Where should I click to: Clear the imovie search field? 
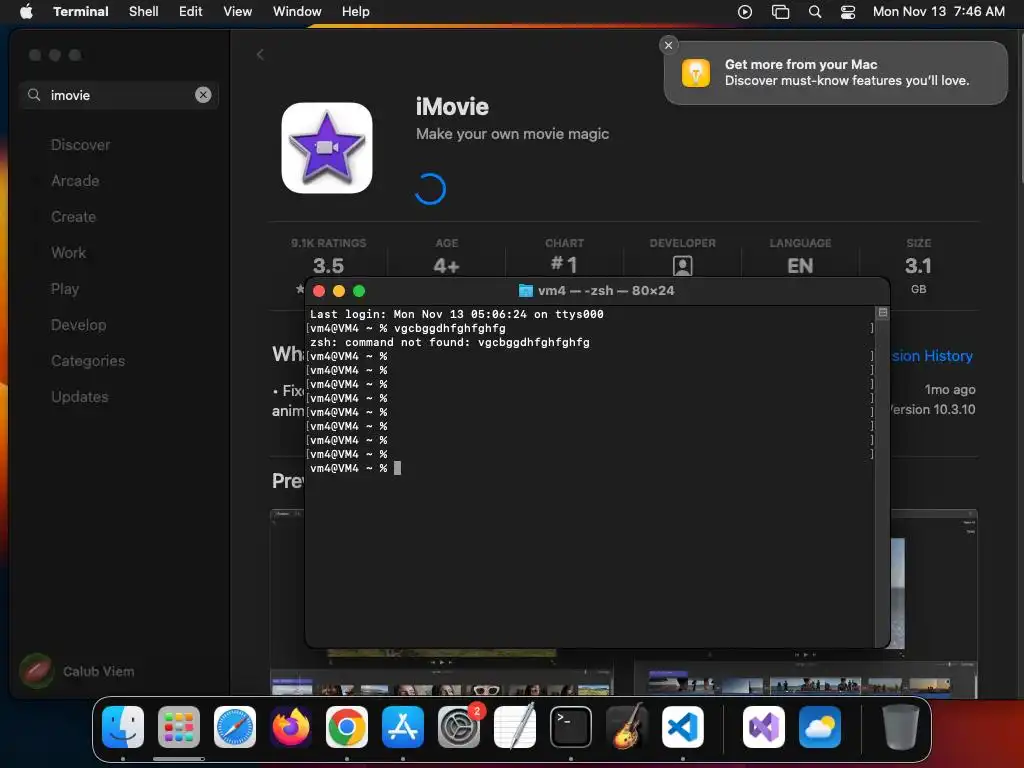203,95
